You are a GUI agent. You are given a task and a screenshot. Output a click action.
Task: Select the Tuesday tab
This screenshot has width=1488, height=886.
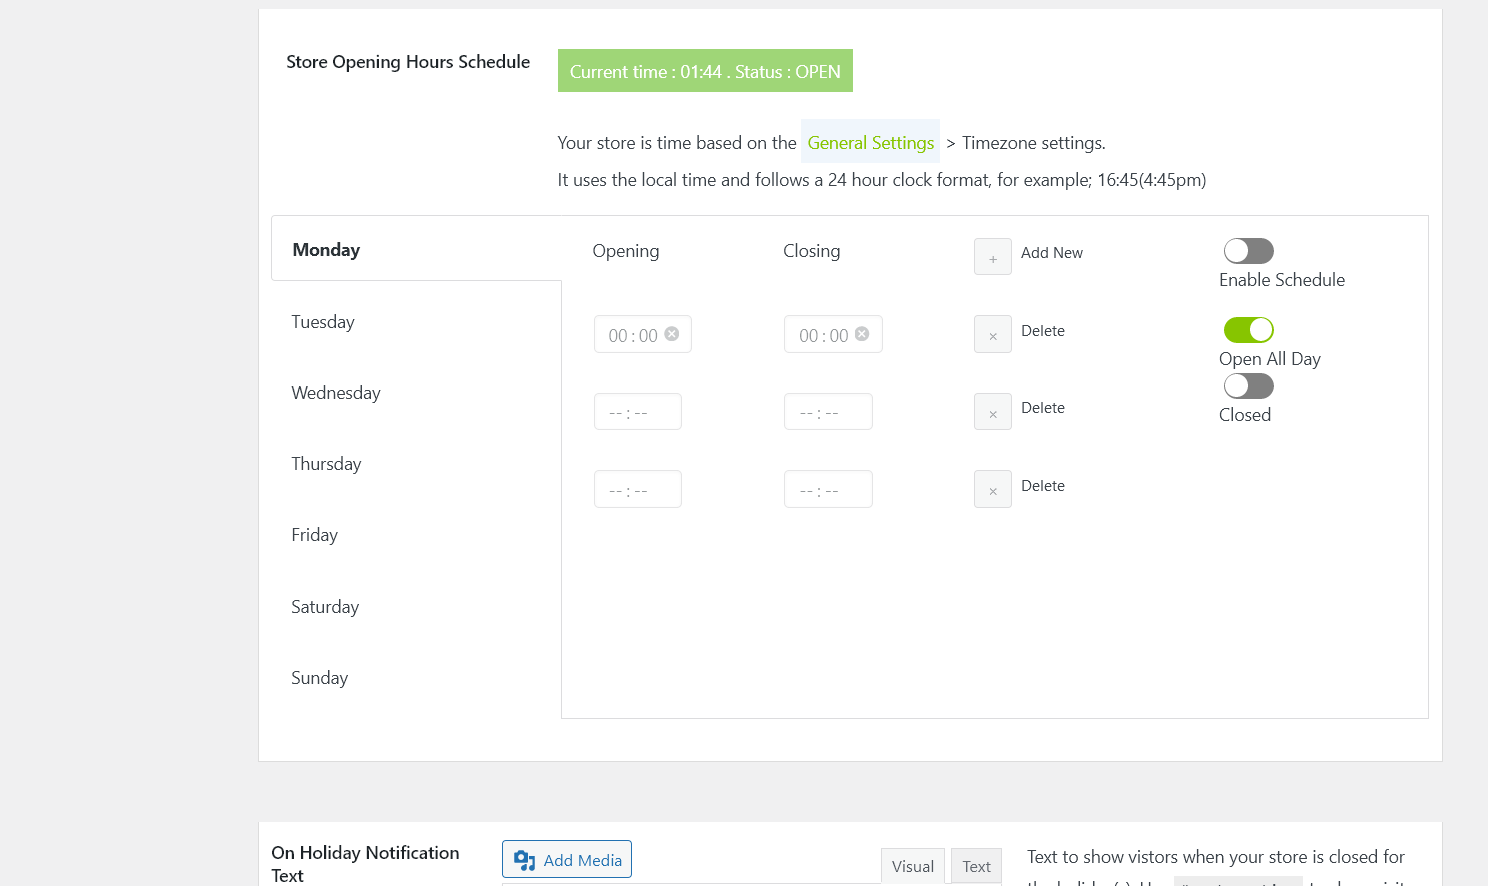pyautogui.click(x=323, y=322)
